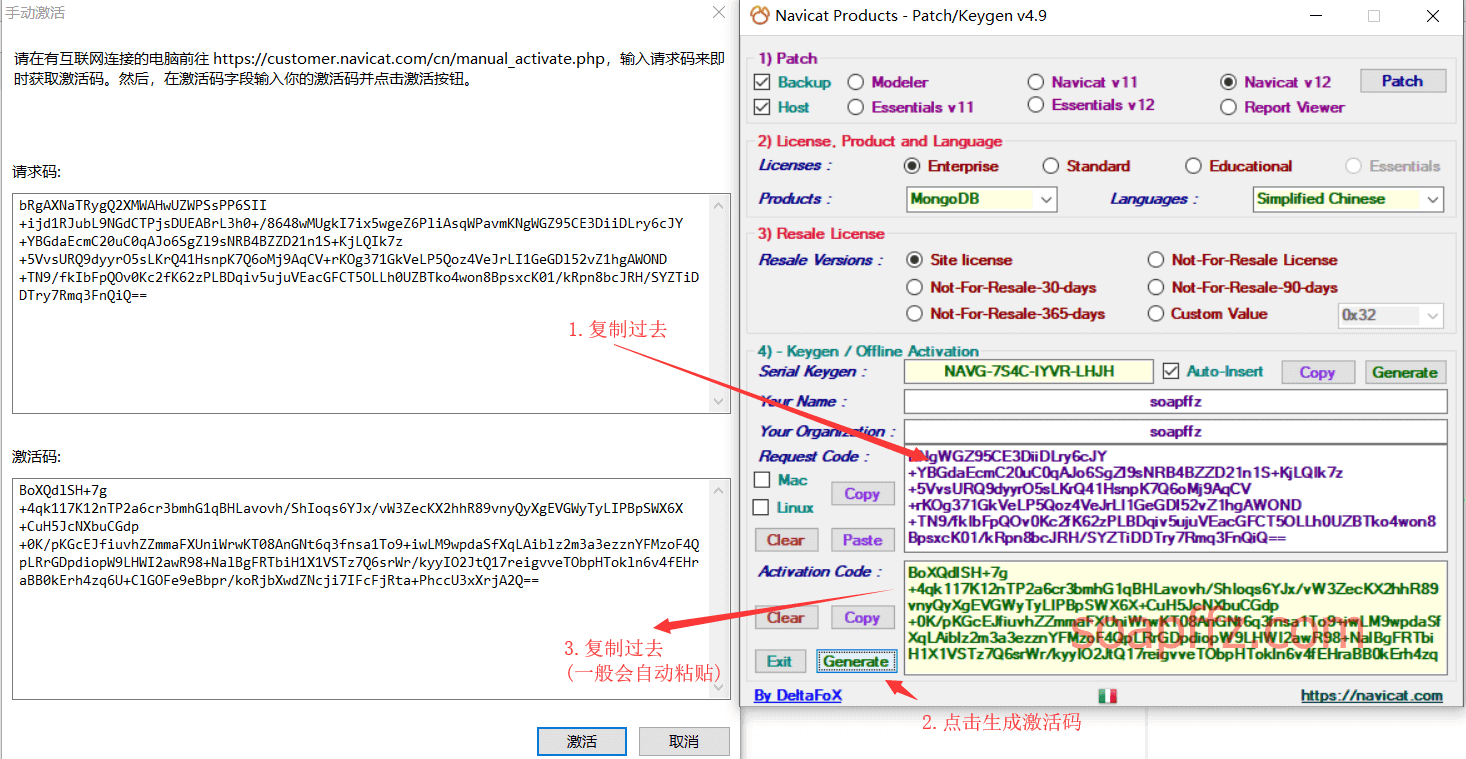This screenshot has width=1466, height=759.
Task: Select the Modeler radio button
Action: pyautogui.click(x=856, y=82)
